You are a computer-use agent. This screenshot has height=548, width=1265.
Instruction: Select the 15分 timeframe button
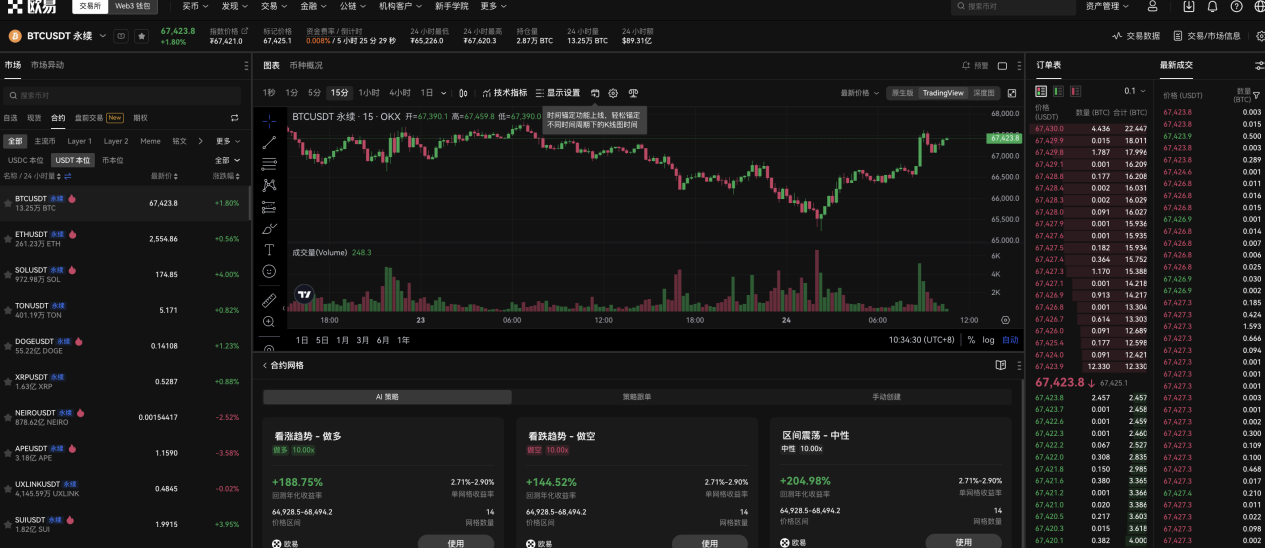(x=340, y=93)
